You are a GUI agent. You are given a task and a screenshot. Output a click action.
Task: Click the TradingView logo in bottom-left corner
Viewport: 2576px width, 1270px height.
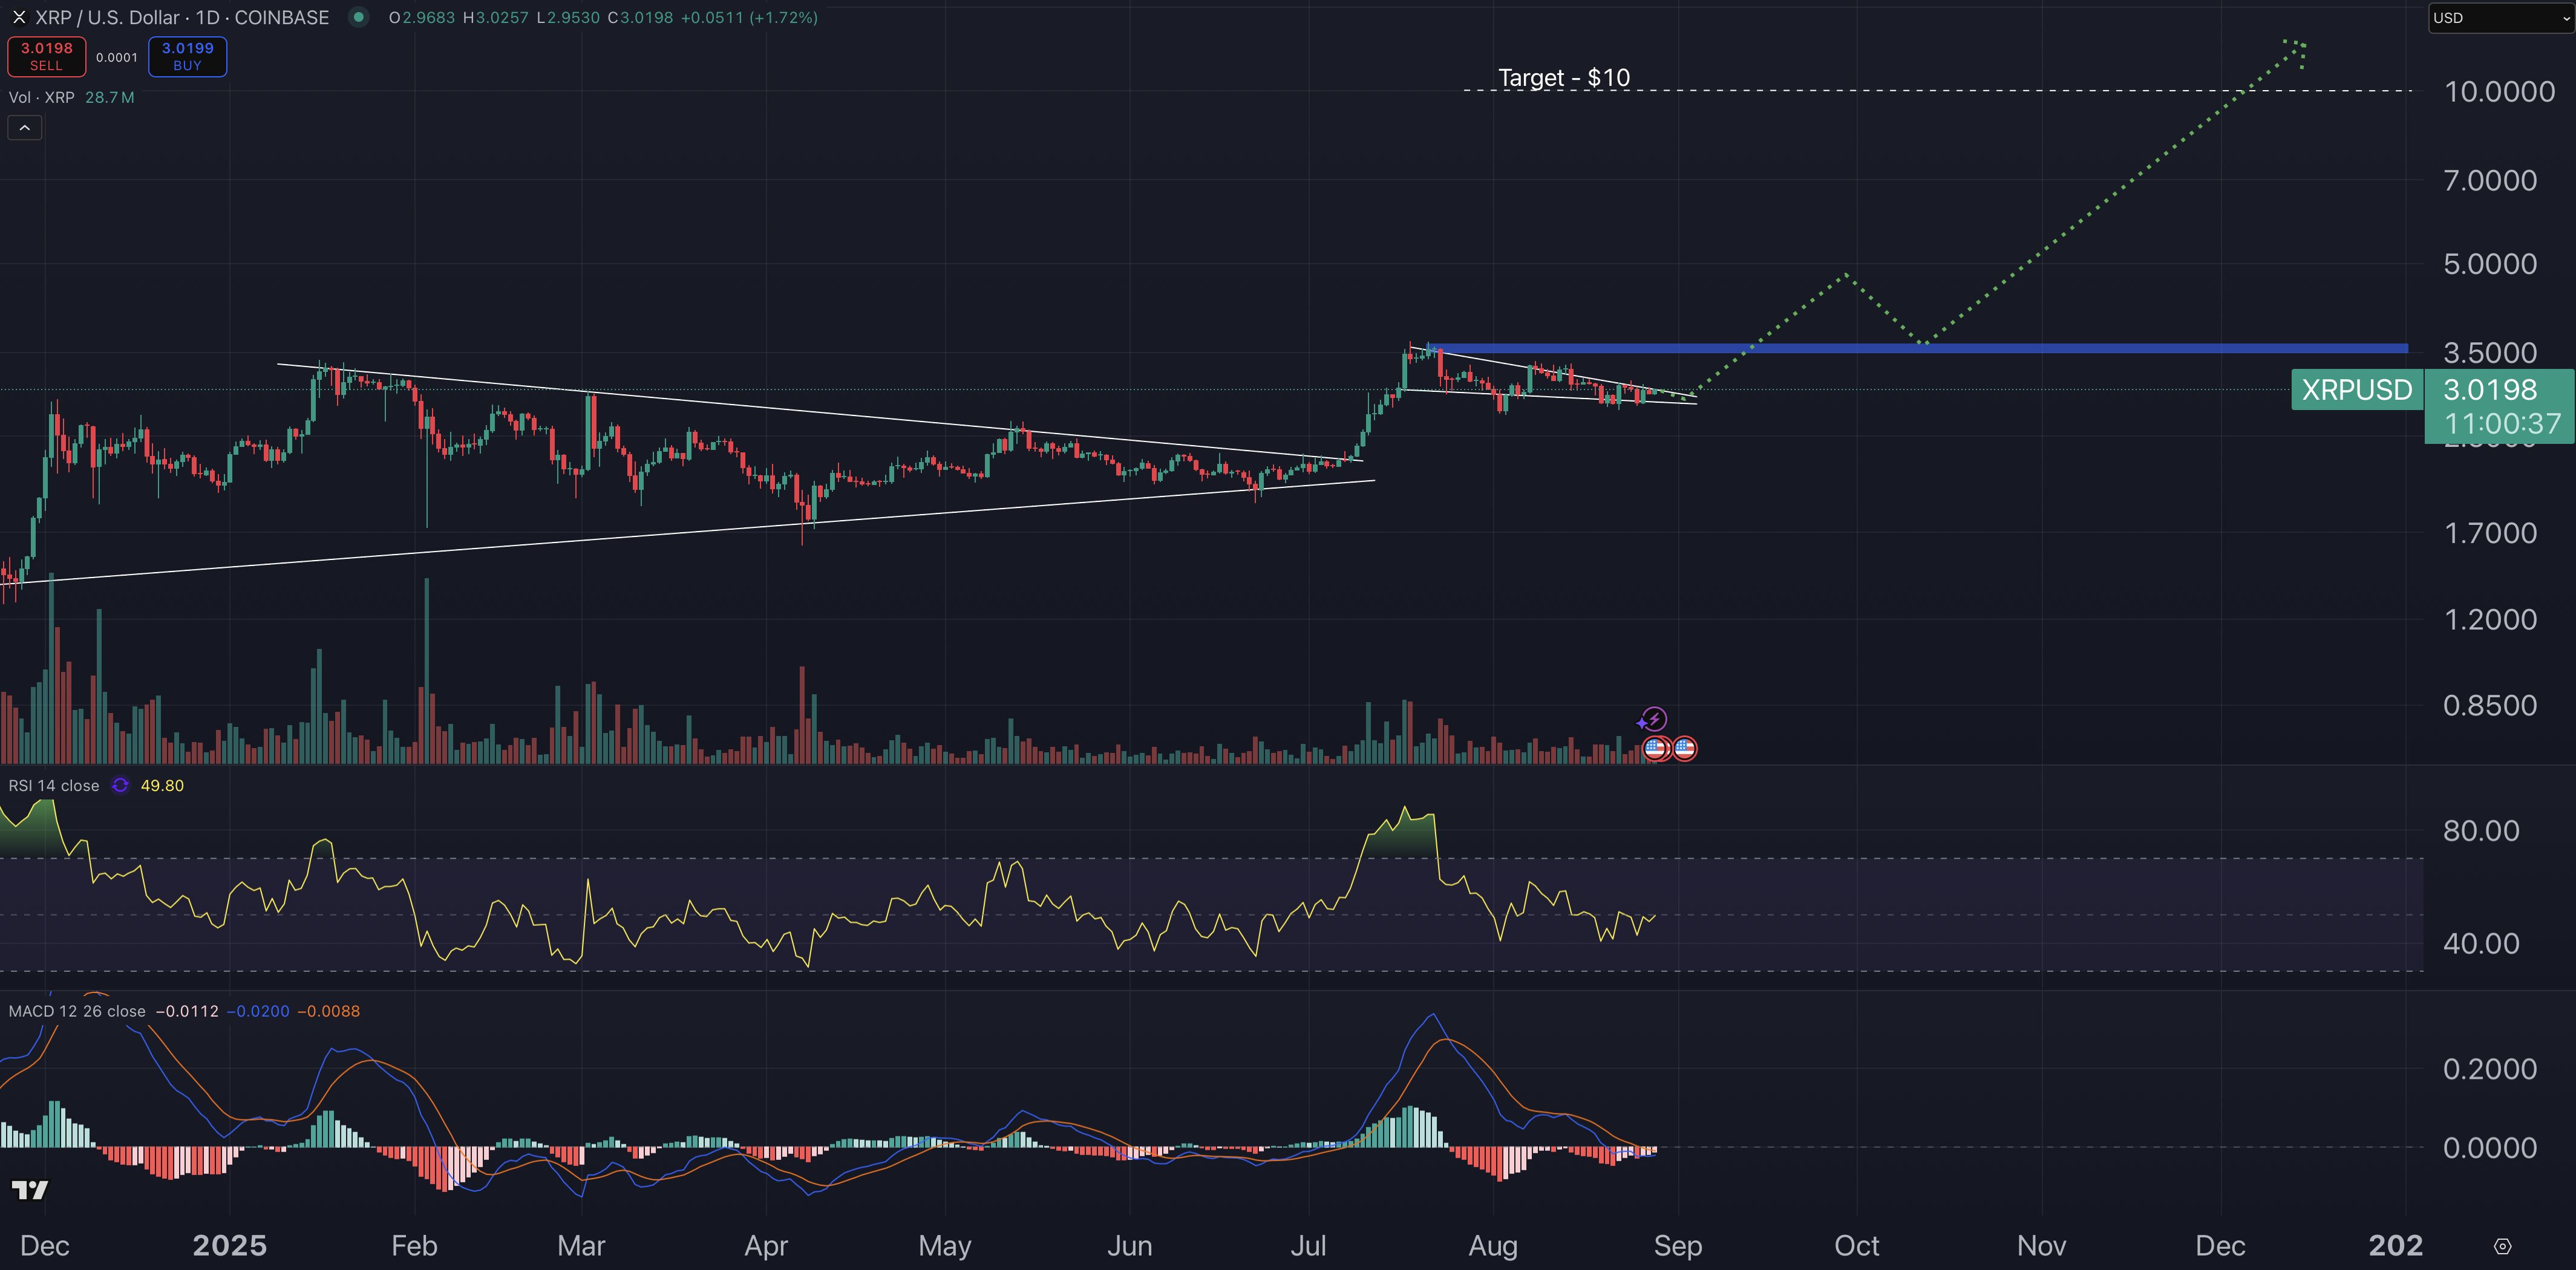30,1190
